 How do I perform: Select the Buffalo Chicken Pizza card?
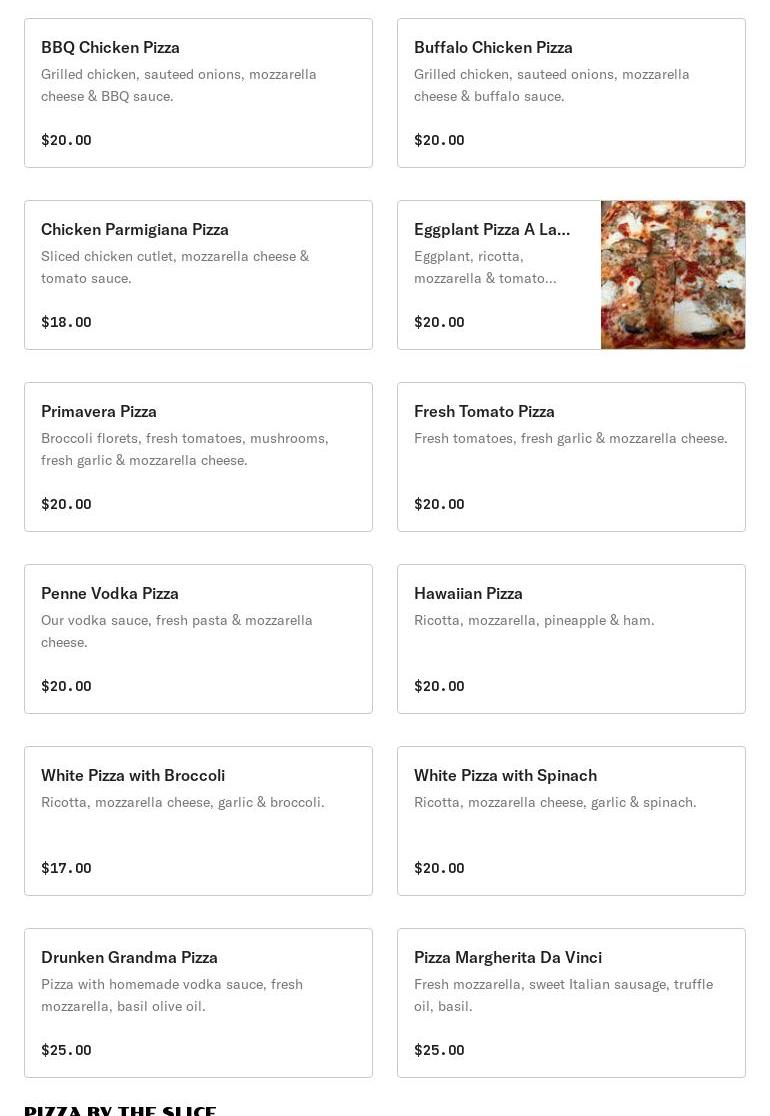point(571,93)
